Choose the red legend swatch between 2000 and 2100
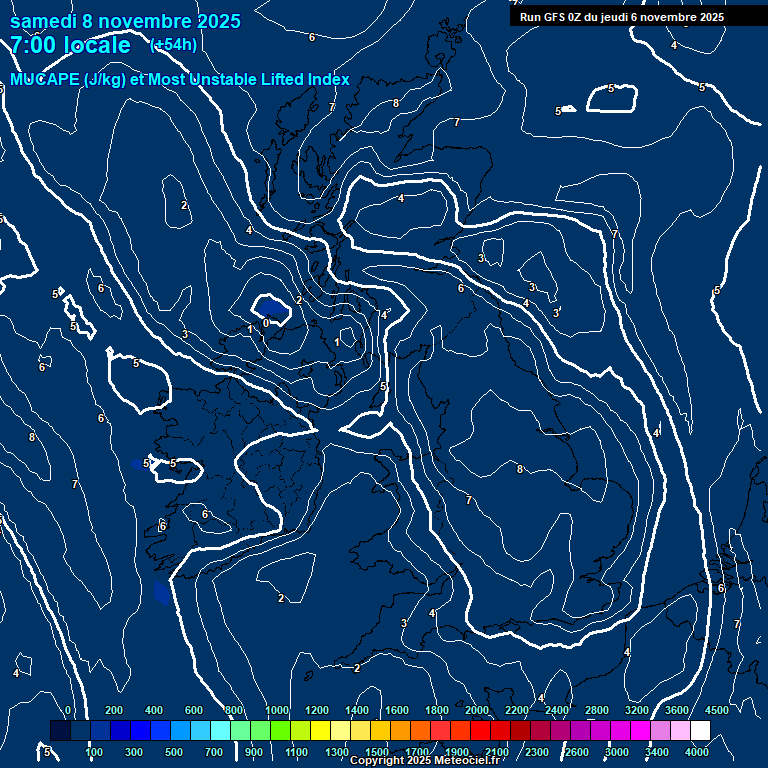This screenshot has width=768, height=768. [x=480, y=730]
